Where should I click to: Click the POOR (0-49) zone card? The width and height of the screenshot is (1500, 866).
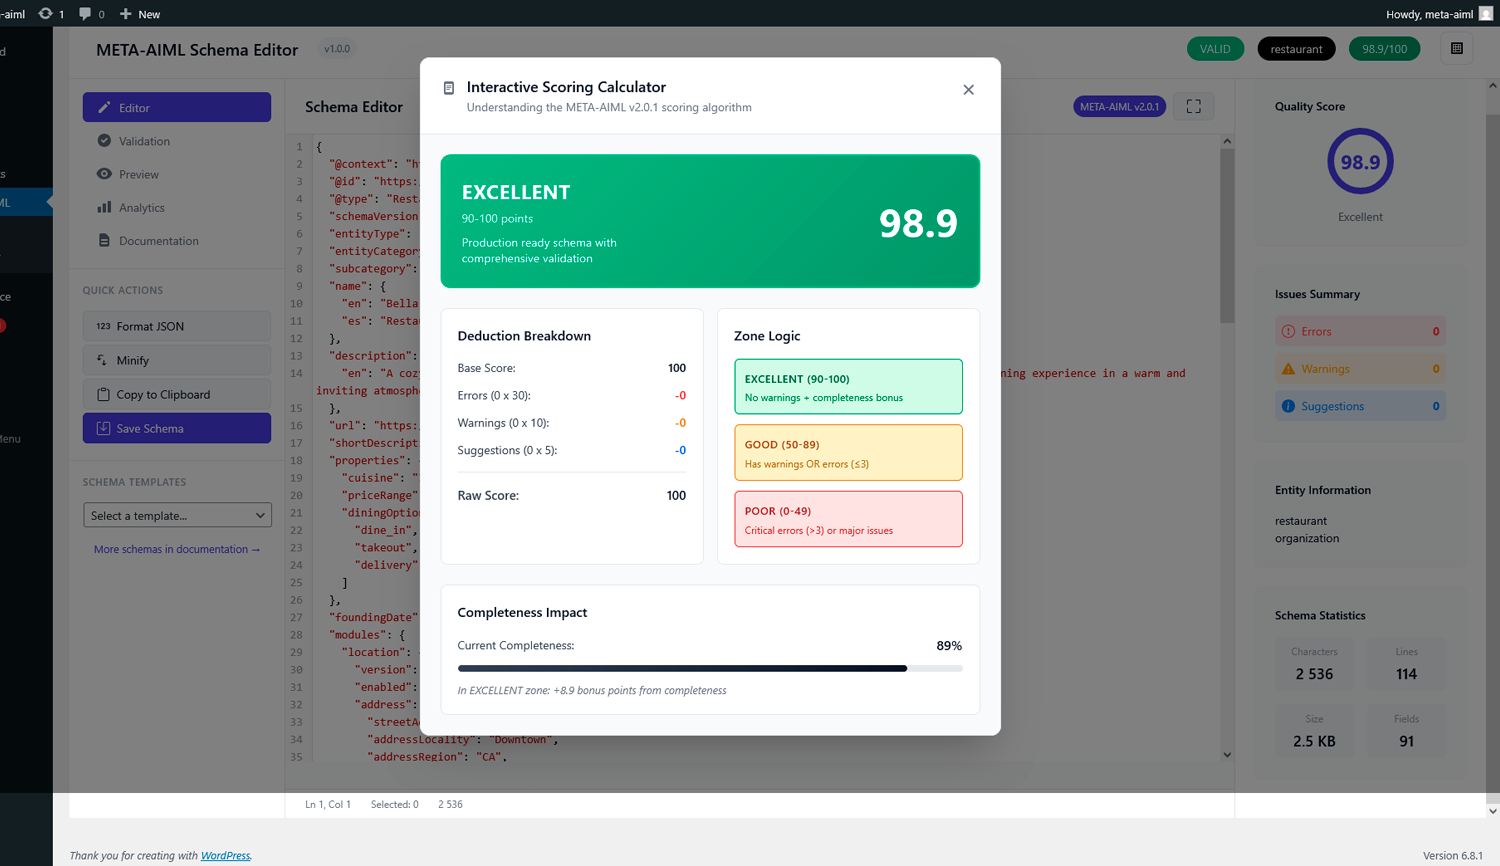848,519
